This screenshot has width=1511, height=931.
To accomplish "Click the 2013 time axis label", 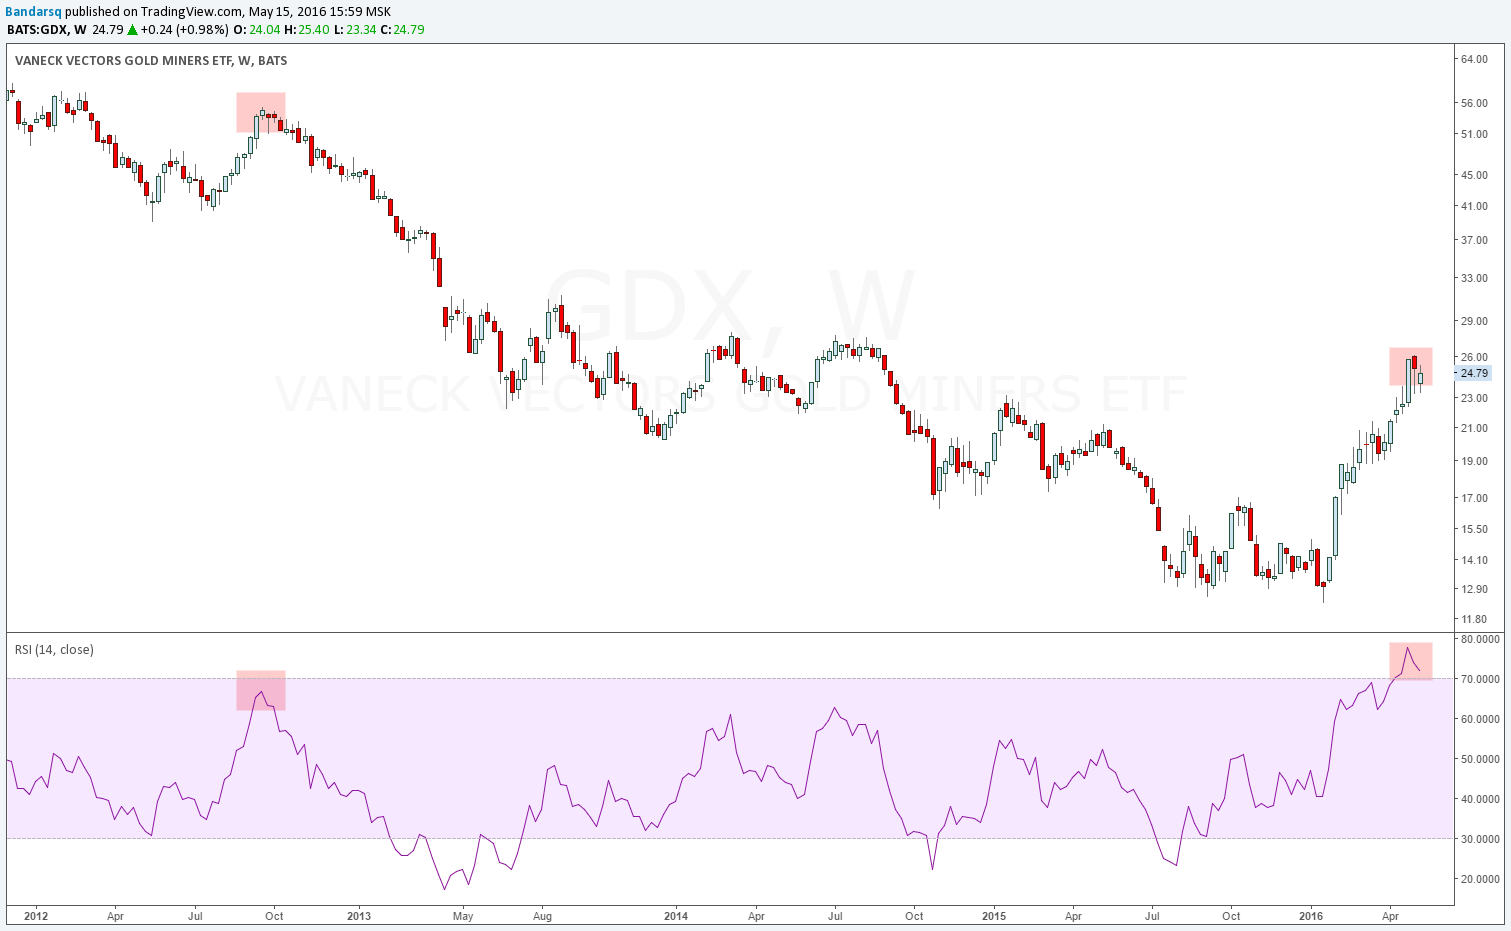I will [359, 916].
